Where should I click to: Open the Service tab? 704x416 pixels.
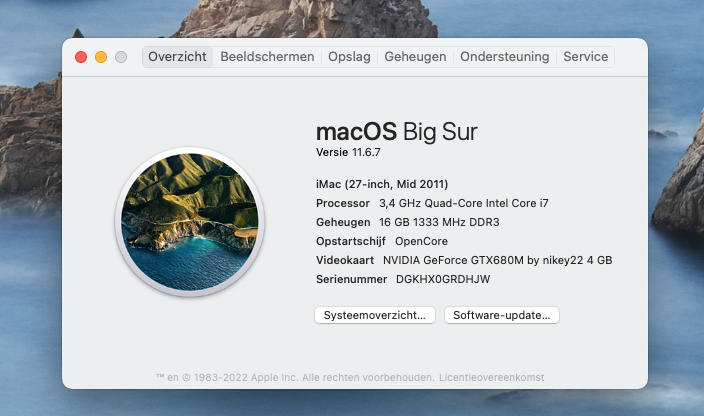click(585, 57)
